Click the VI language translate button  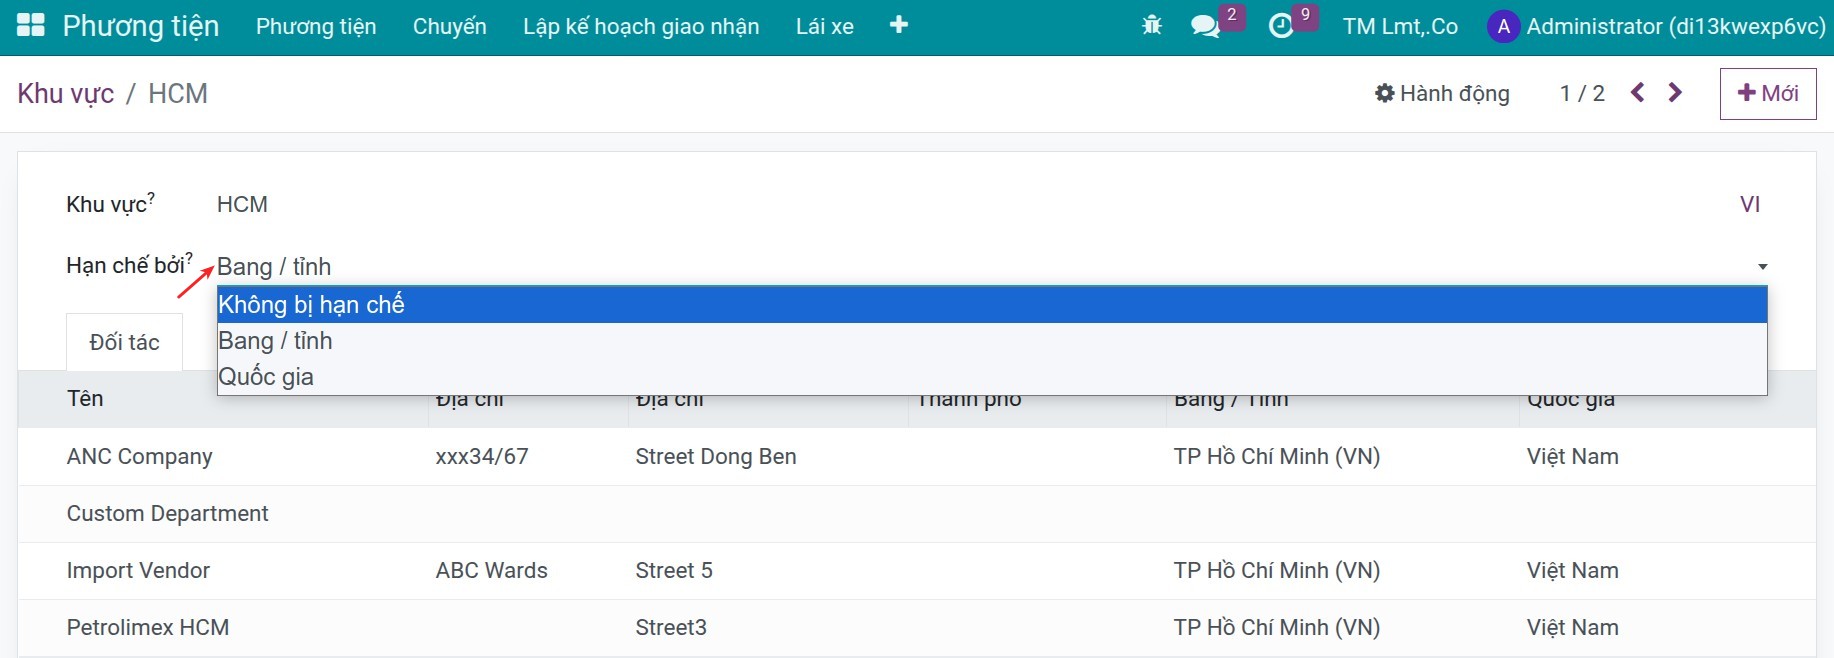coord(1750,205)
